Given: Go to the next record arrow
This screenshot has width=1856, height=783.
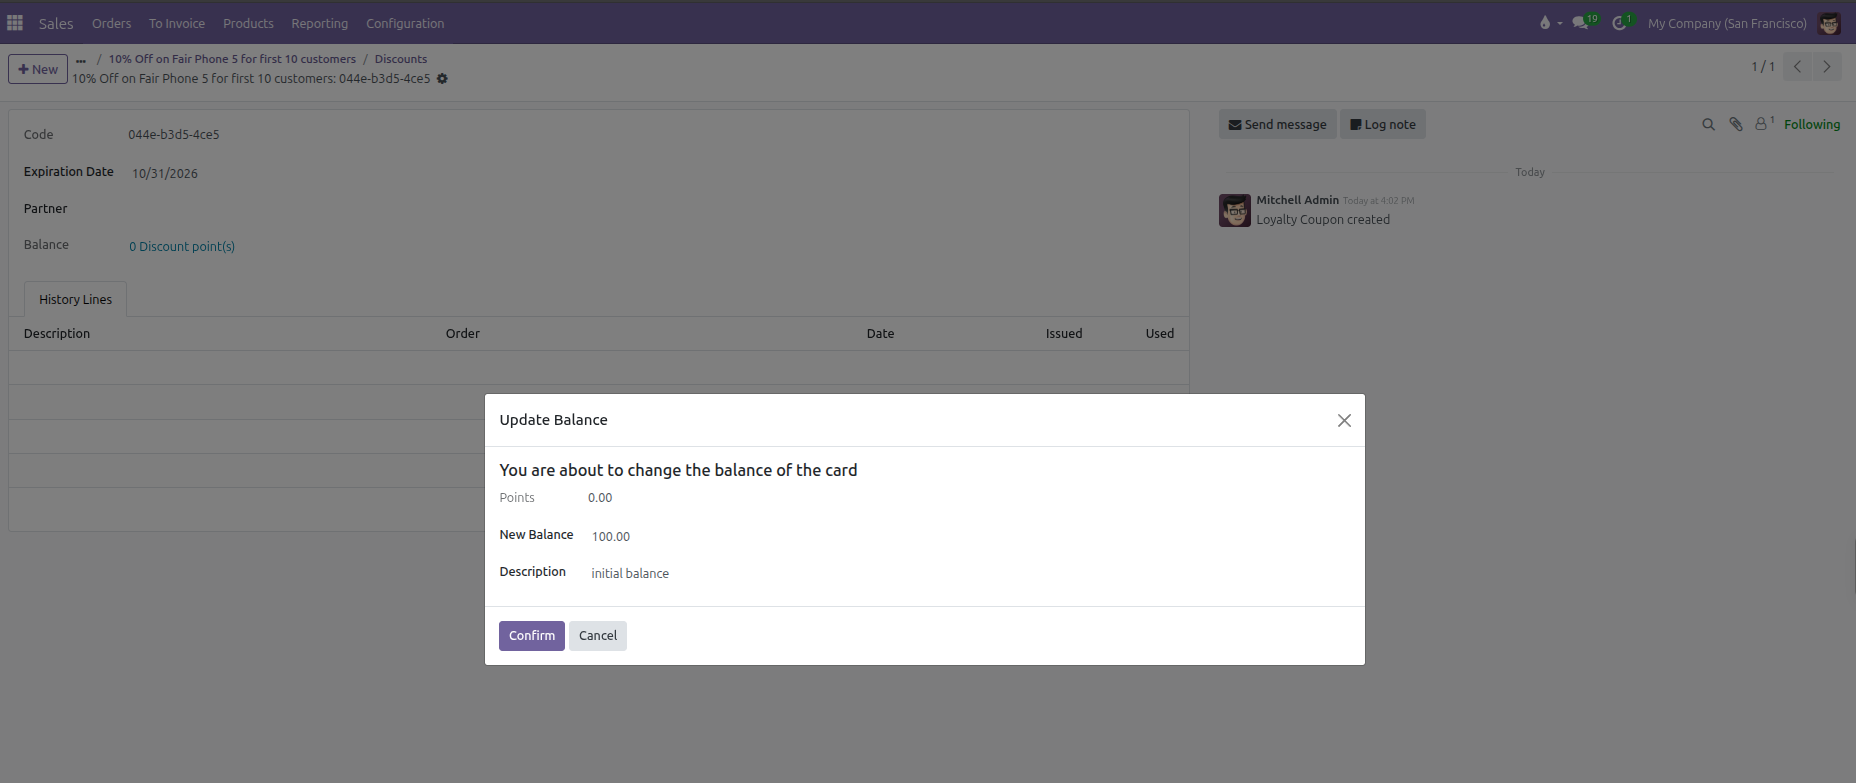Looking at the screenshot, I should pos(1827,67).
